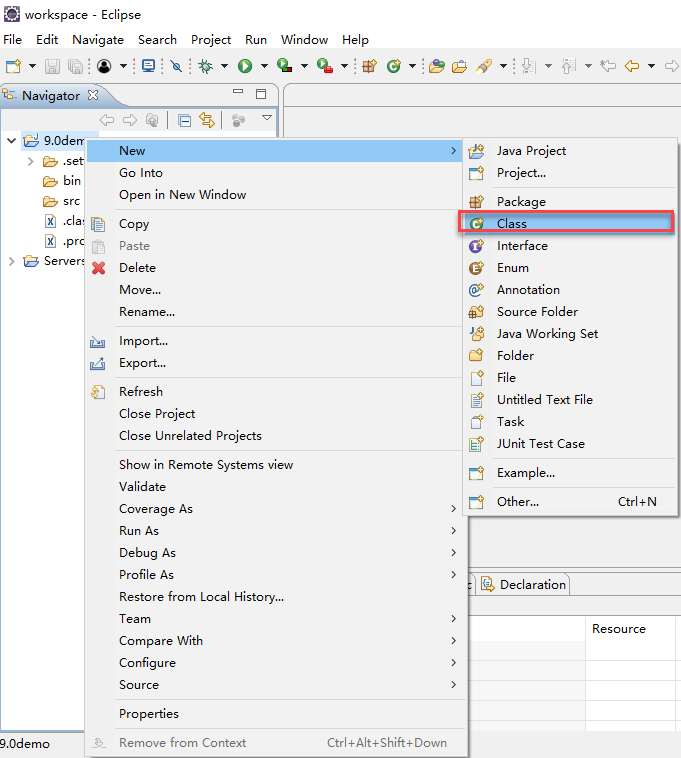The width and height of the screenshot is (681, 758).
Task: Click the green Run button in toolbar
Action: click(x=245, y=66)
